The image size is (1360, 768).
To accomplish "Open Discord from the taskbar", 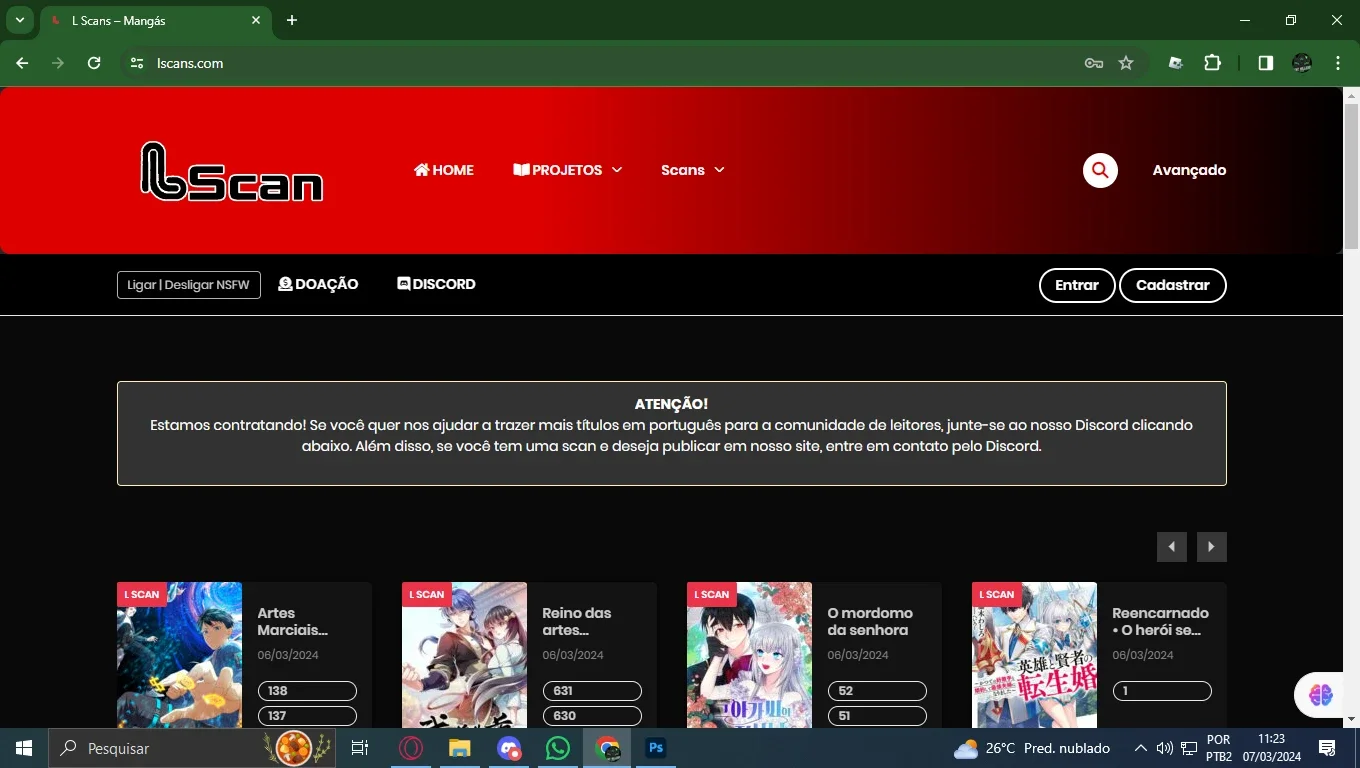I will [509, 748].
